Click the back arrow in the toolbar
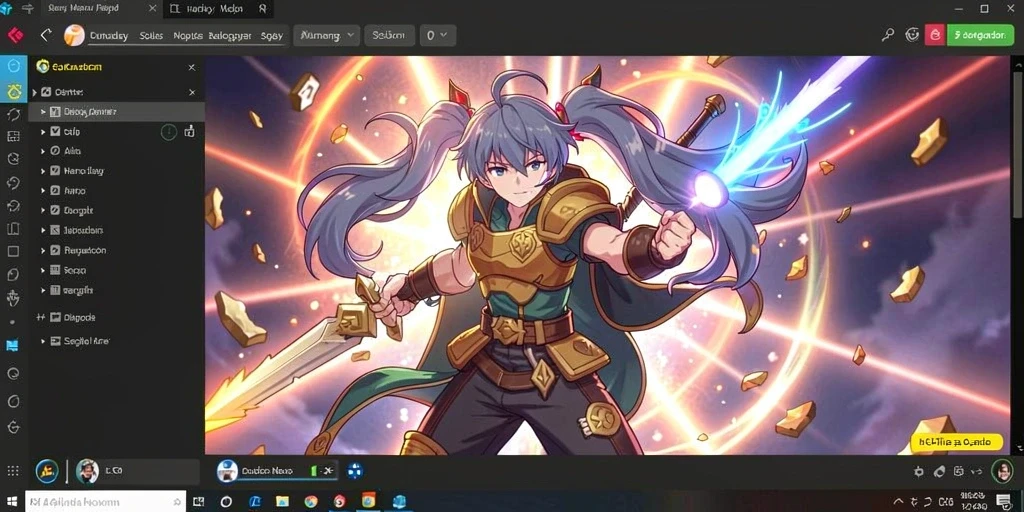 pyautogui.click(x=45, y=35)
